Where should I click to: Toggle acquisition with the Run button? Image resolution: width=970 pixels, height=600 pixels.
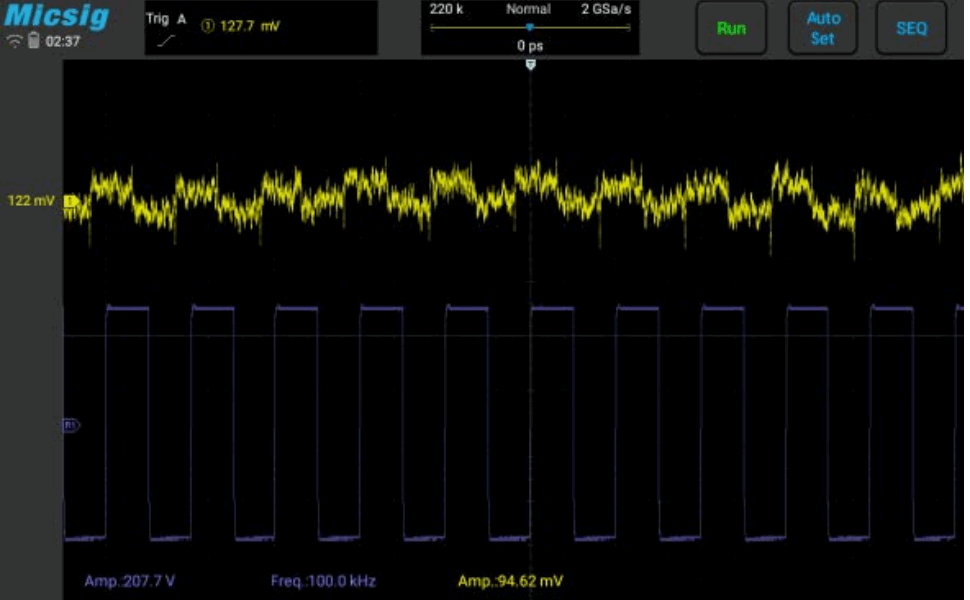(x=731, y=28)
